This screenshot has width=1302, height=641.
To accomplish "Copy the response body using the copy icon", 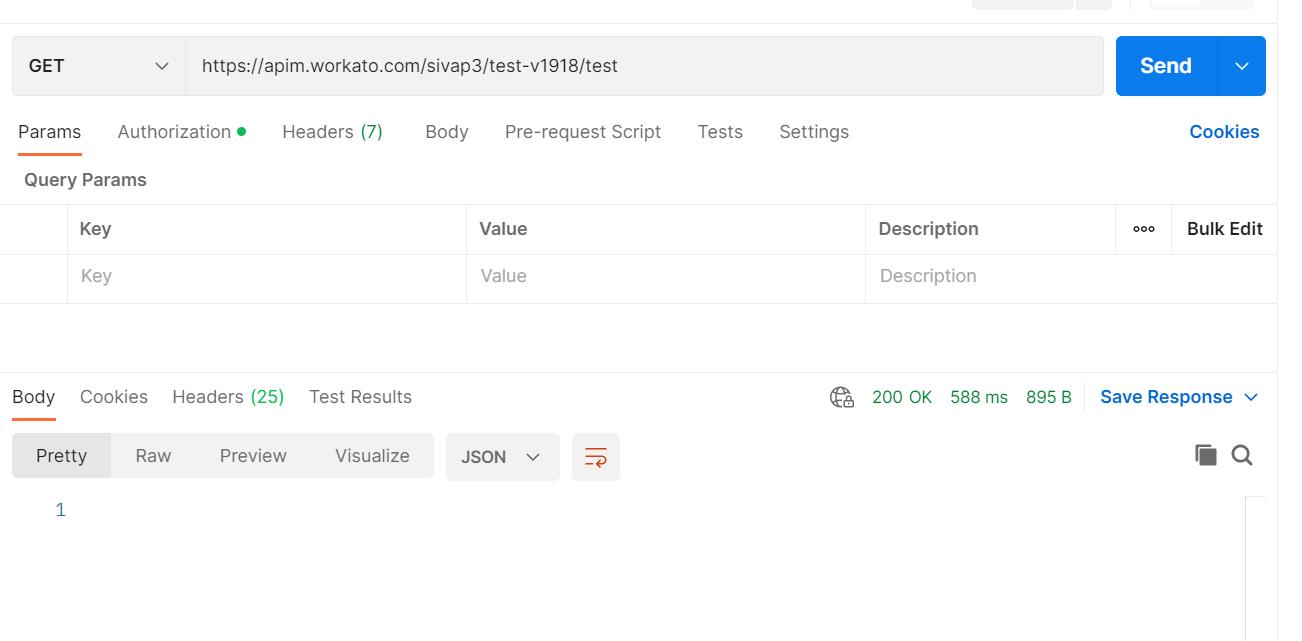I will [1206, 456].
